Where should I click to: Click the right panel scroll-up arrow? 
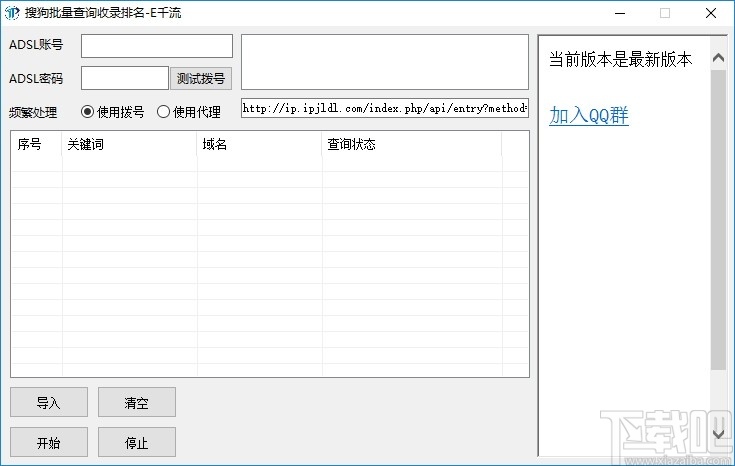(x=718, y=58)
